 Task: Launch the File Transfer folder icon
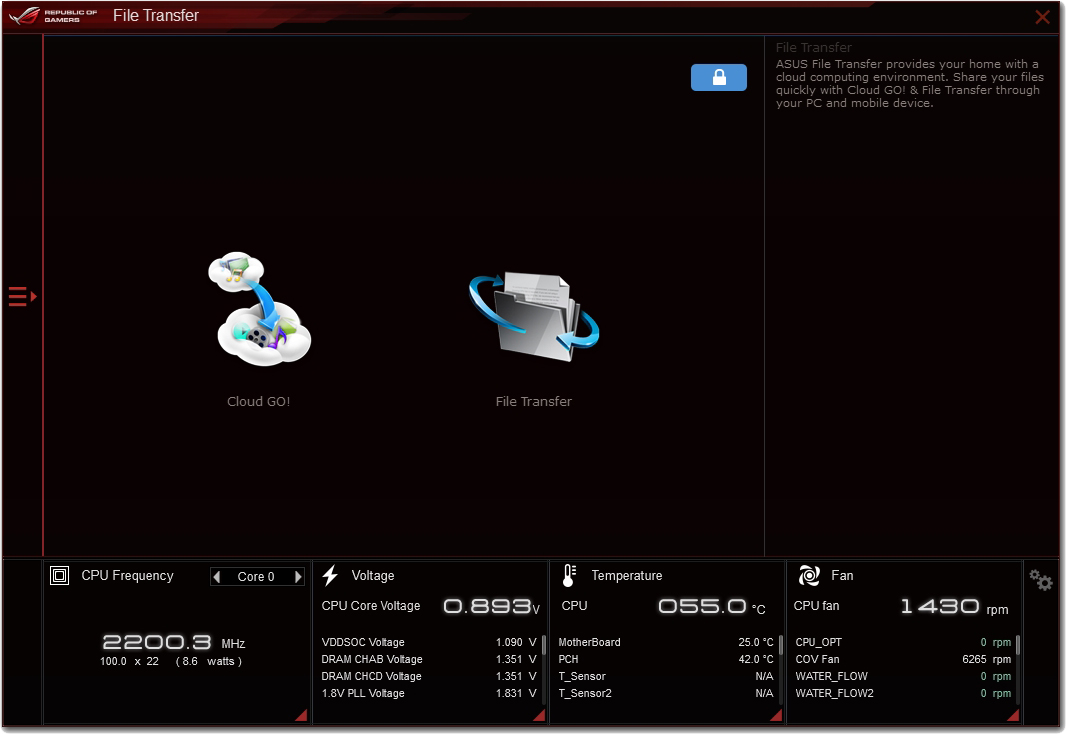click(x=534, y=316)
